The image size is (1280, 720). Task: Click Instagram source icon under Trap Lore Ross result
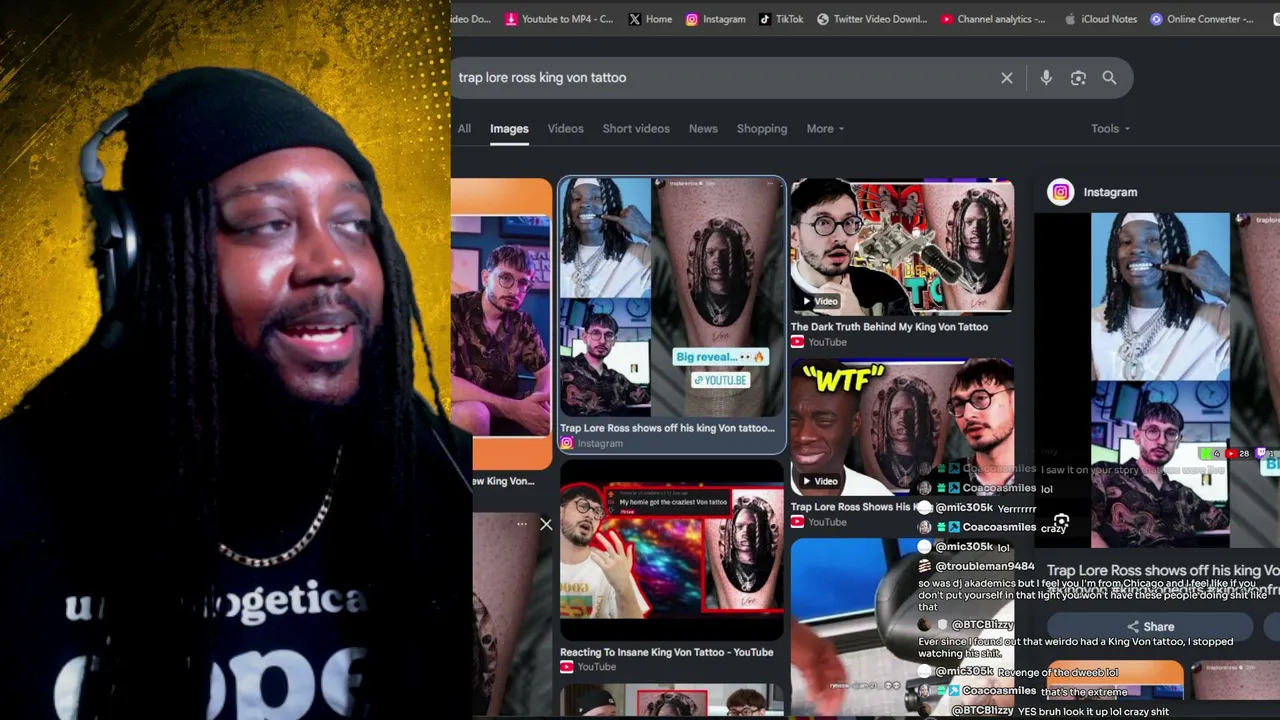567,444
